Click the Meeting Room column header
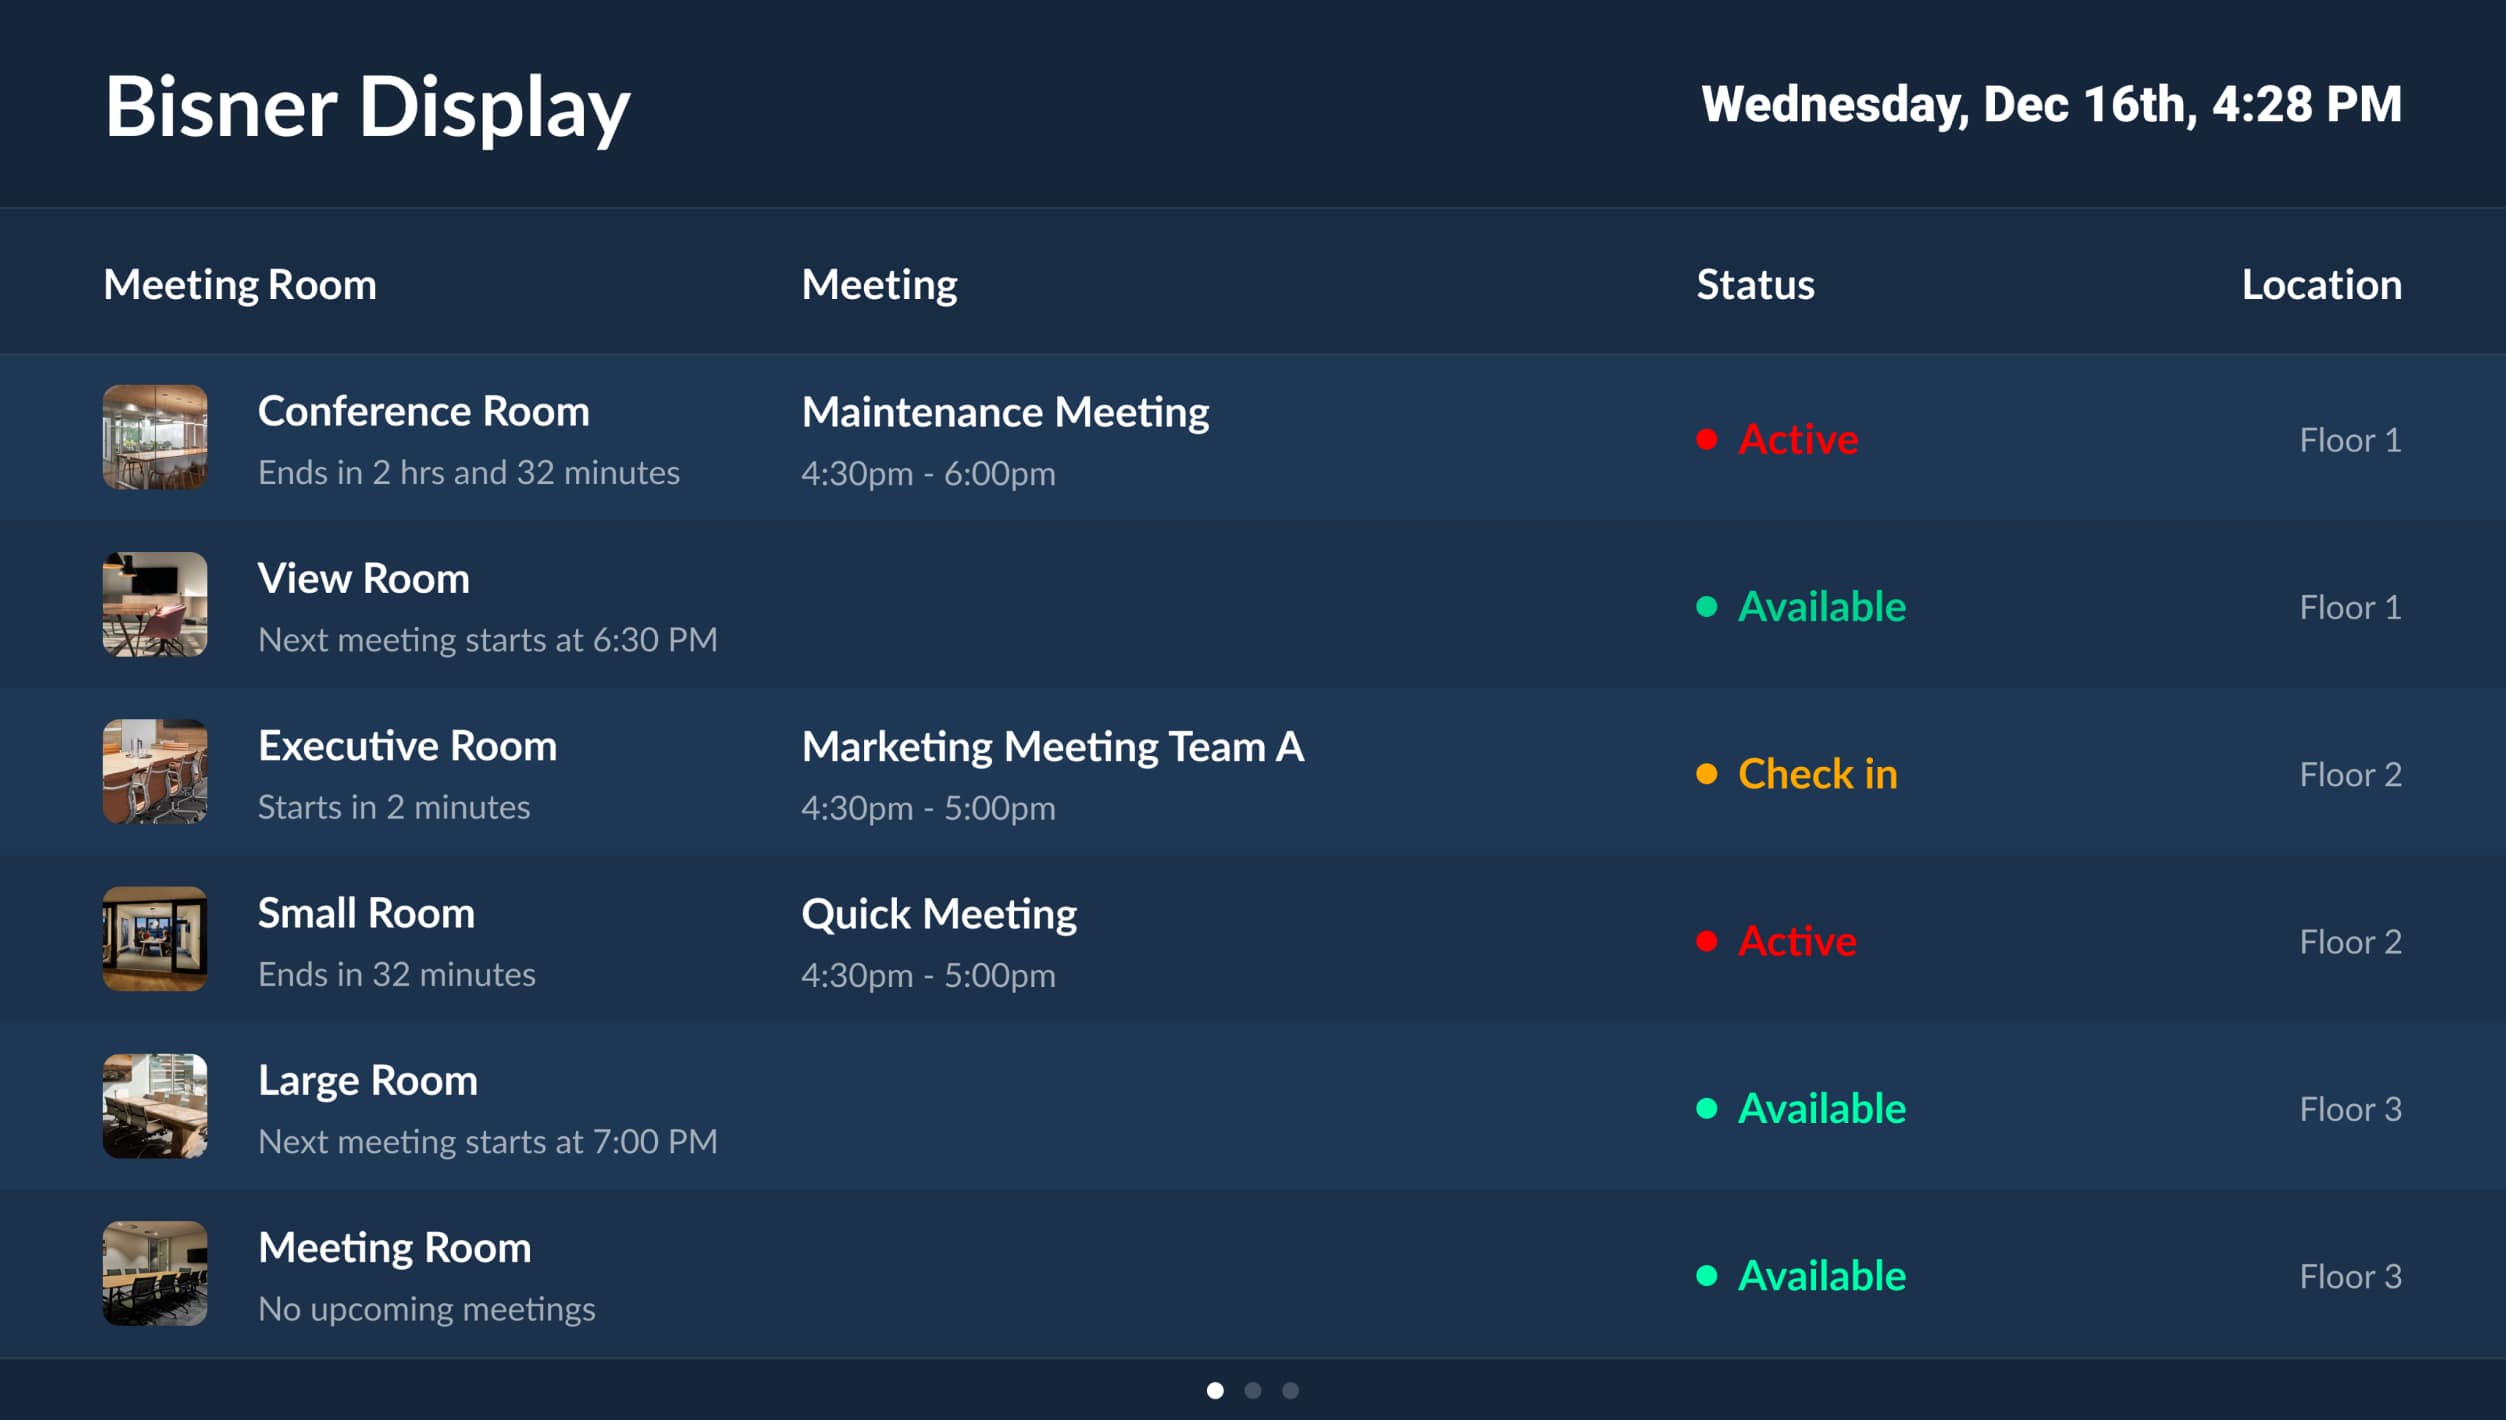Screen dimensions: 2506x1420 pos(240,284)
